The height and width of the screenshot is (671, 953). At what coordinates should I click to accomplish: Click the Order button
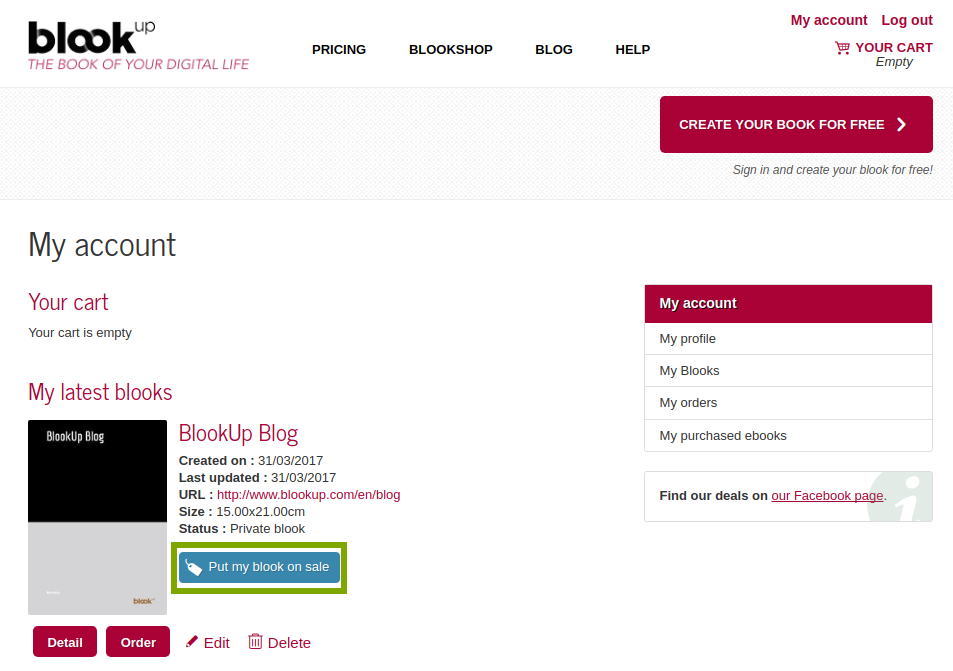click(x=138, y=642)
